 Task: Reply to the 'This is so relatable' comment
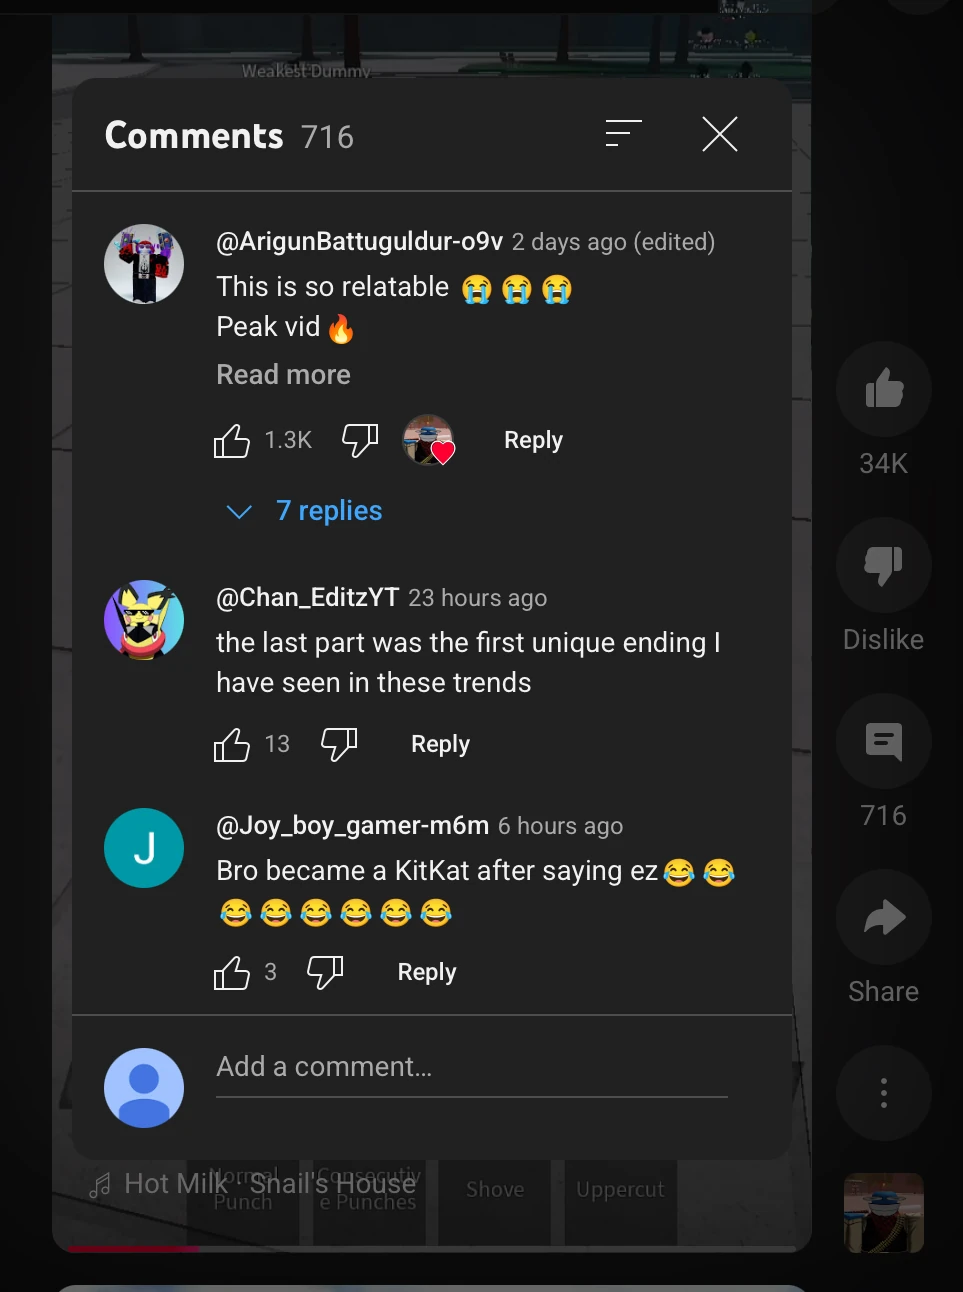pos(533,441)
